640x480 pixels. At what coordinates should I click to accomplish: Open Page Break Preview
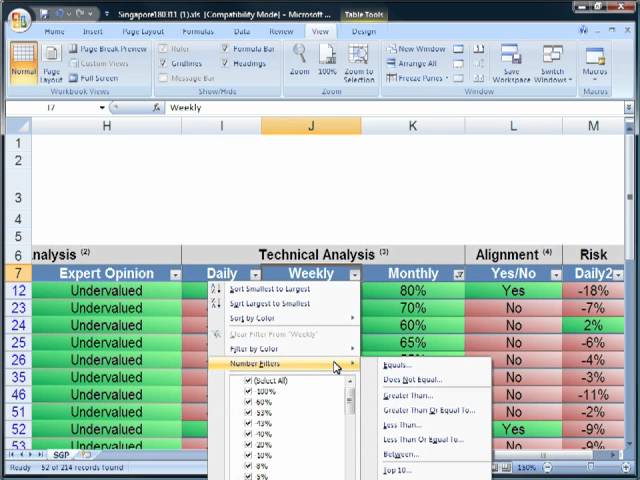pos(108,49)
